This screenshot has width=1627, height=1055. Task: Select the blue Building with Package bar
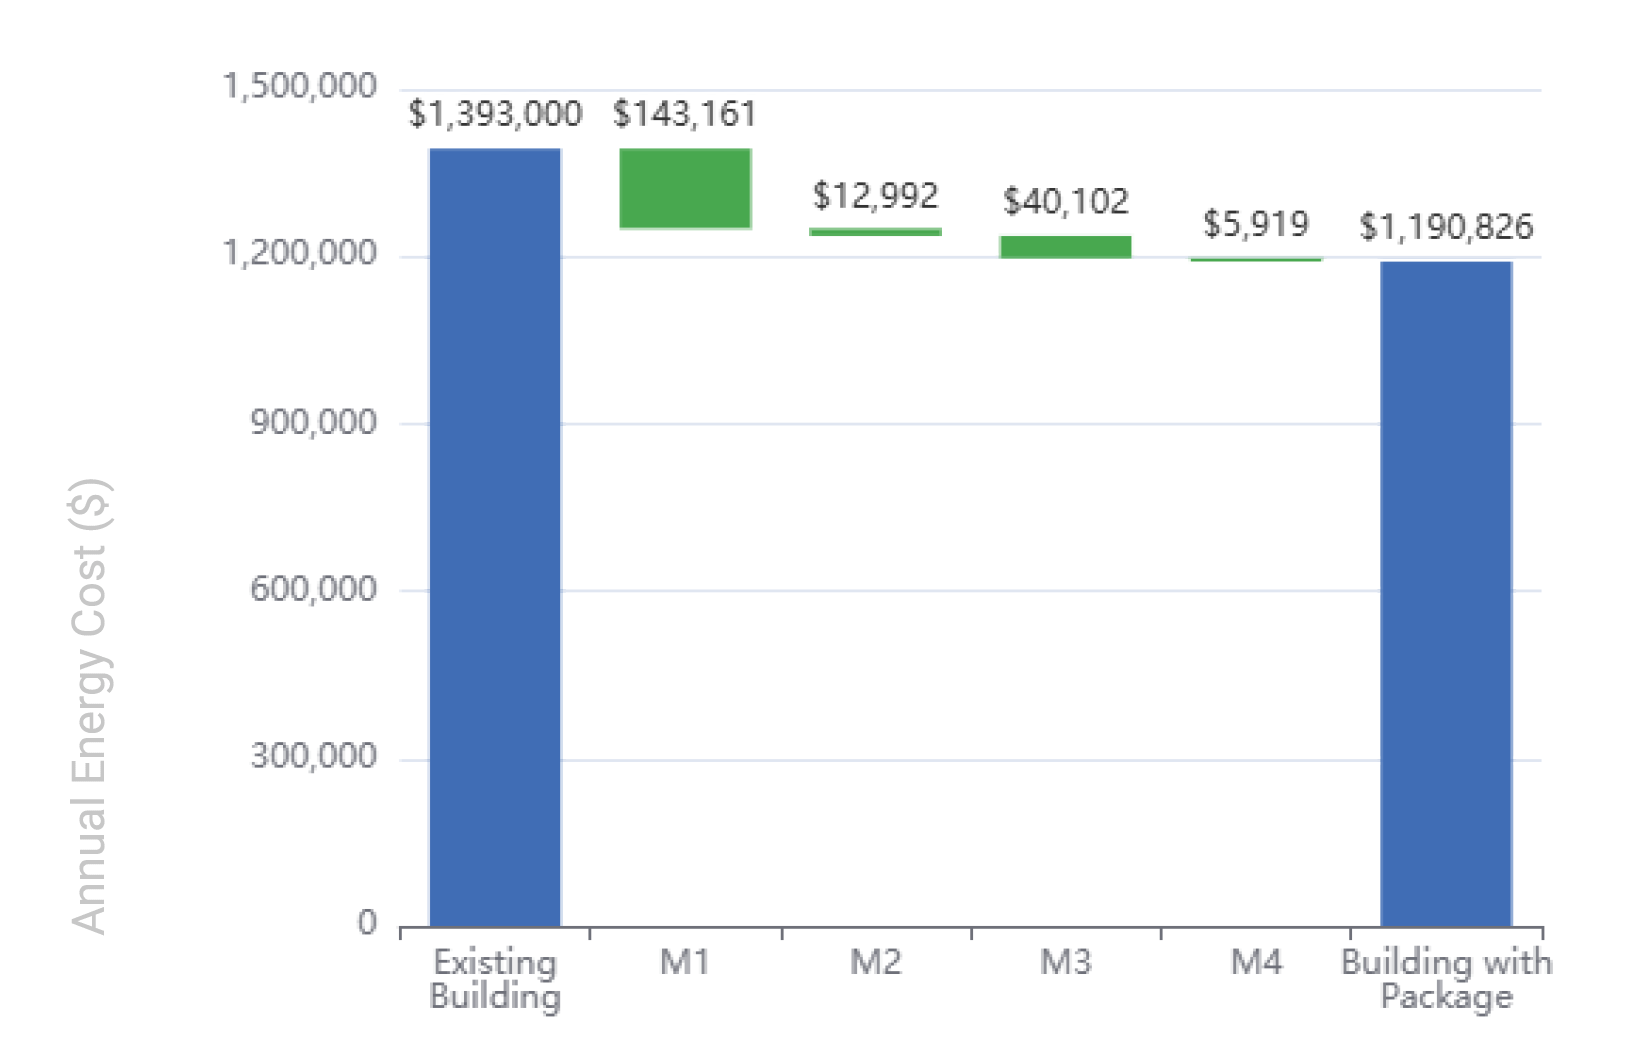point(1446,593)
